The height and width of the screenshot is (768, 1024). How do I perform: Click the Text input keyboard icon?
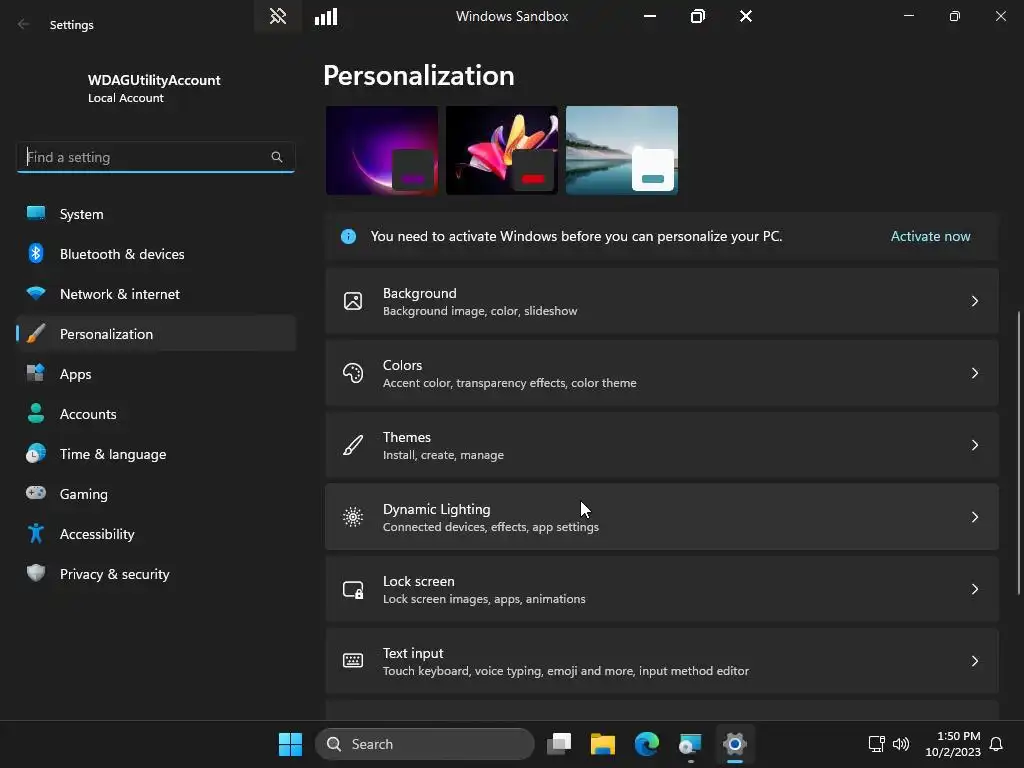tap(353, 661)
